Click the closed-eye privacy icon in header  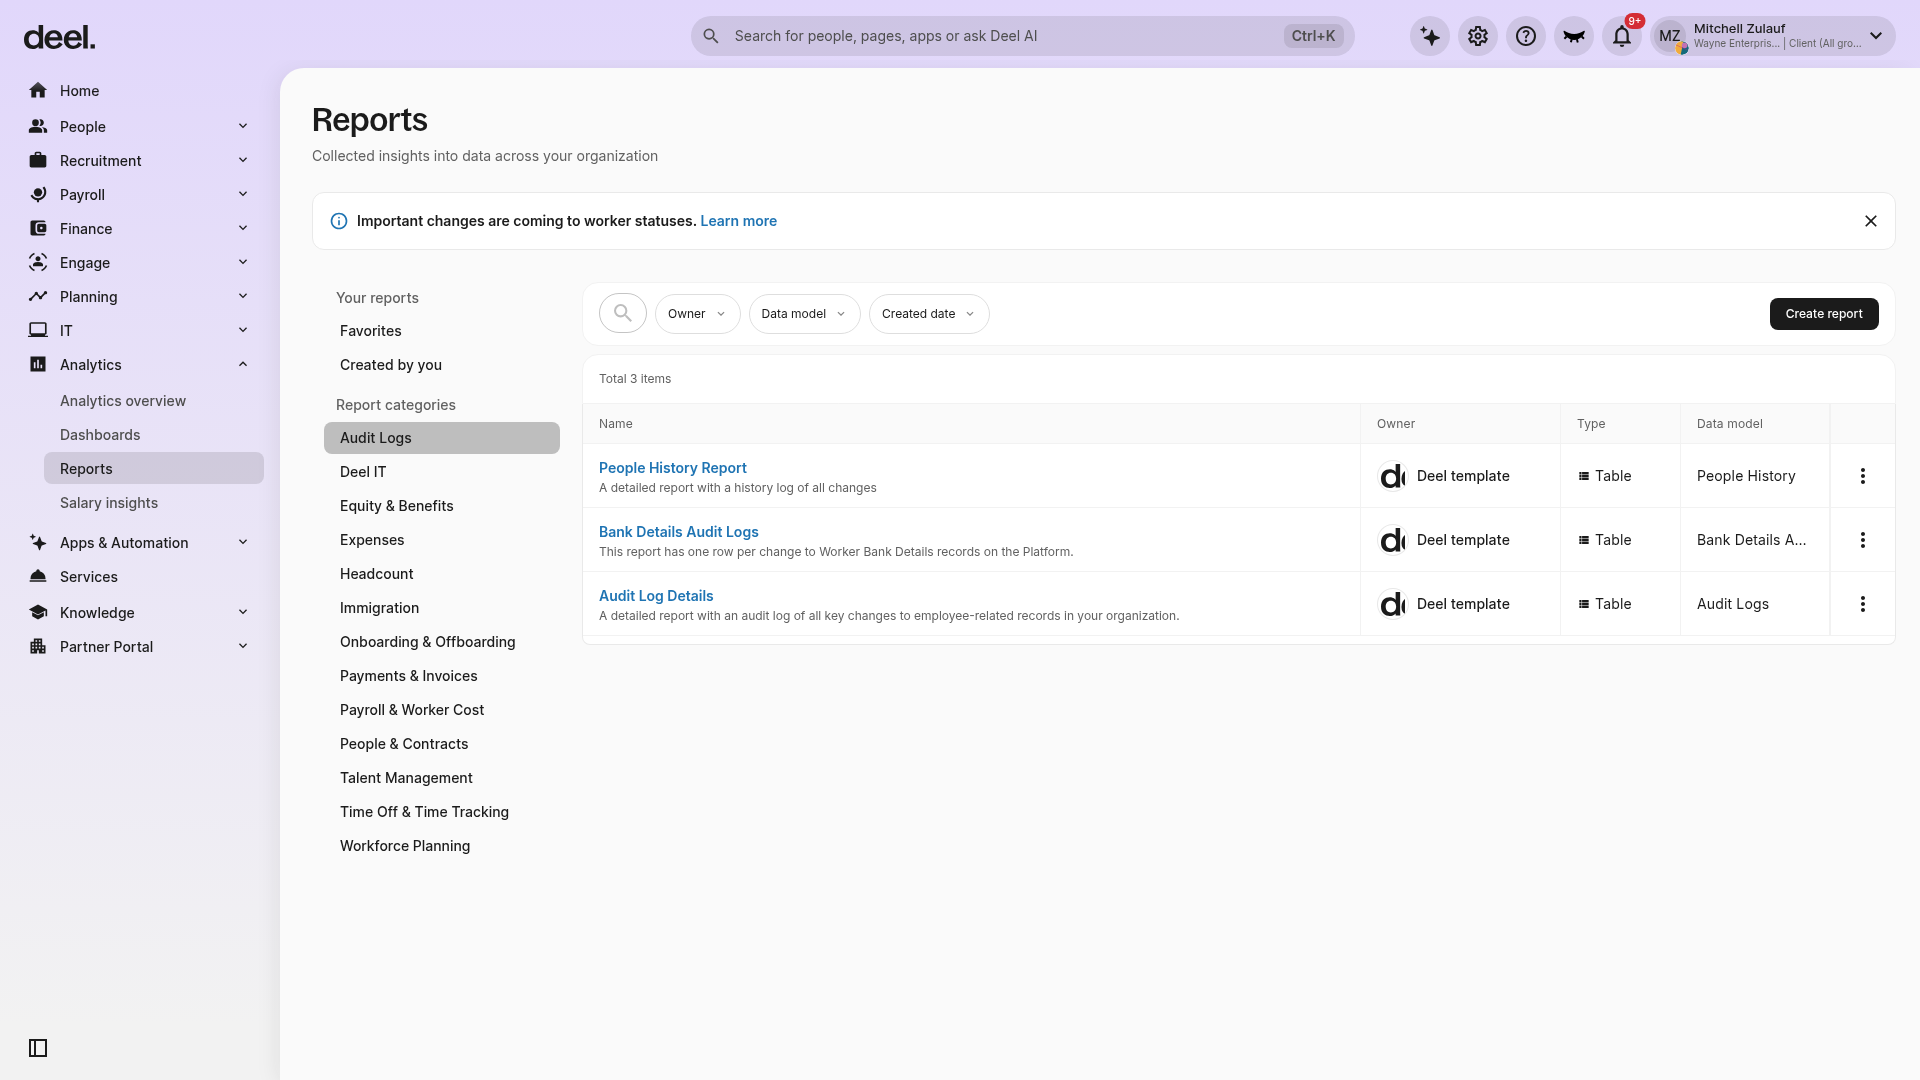coord(1574,36)
